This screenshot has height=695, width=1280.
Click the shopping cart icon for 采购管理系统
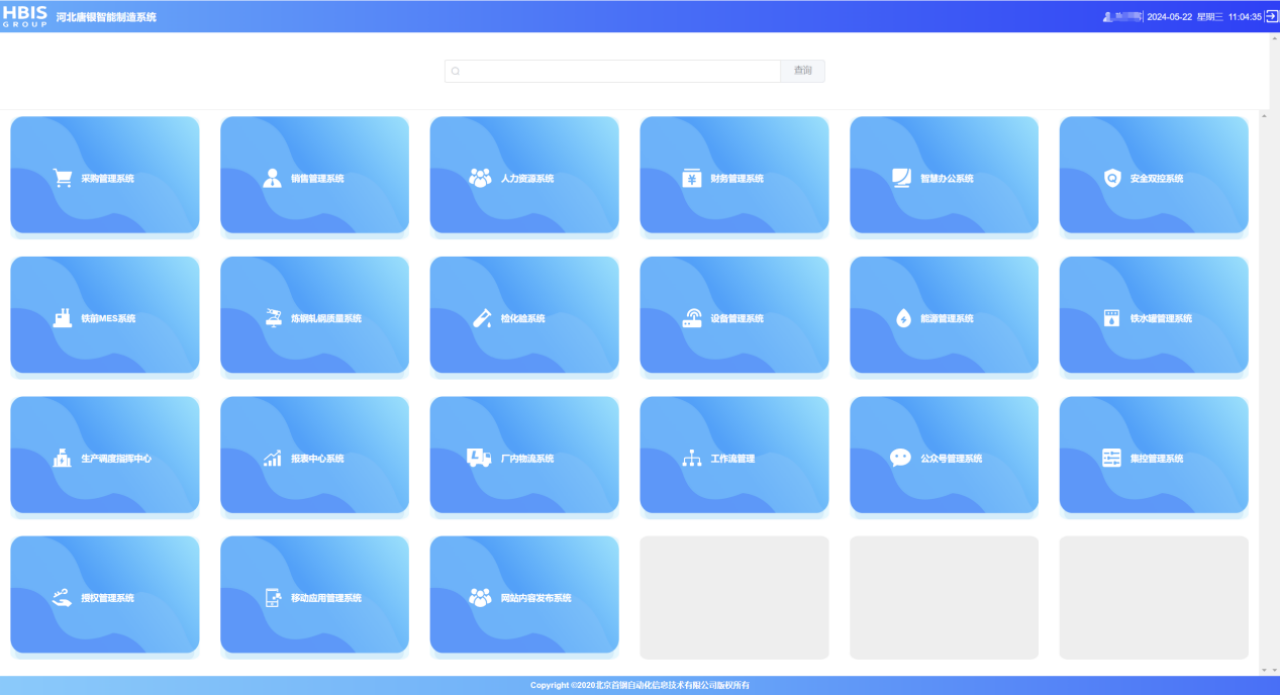(x=62, y=178)
